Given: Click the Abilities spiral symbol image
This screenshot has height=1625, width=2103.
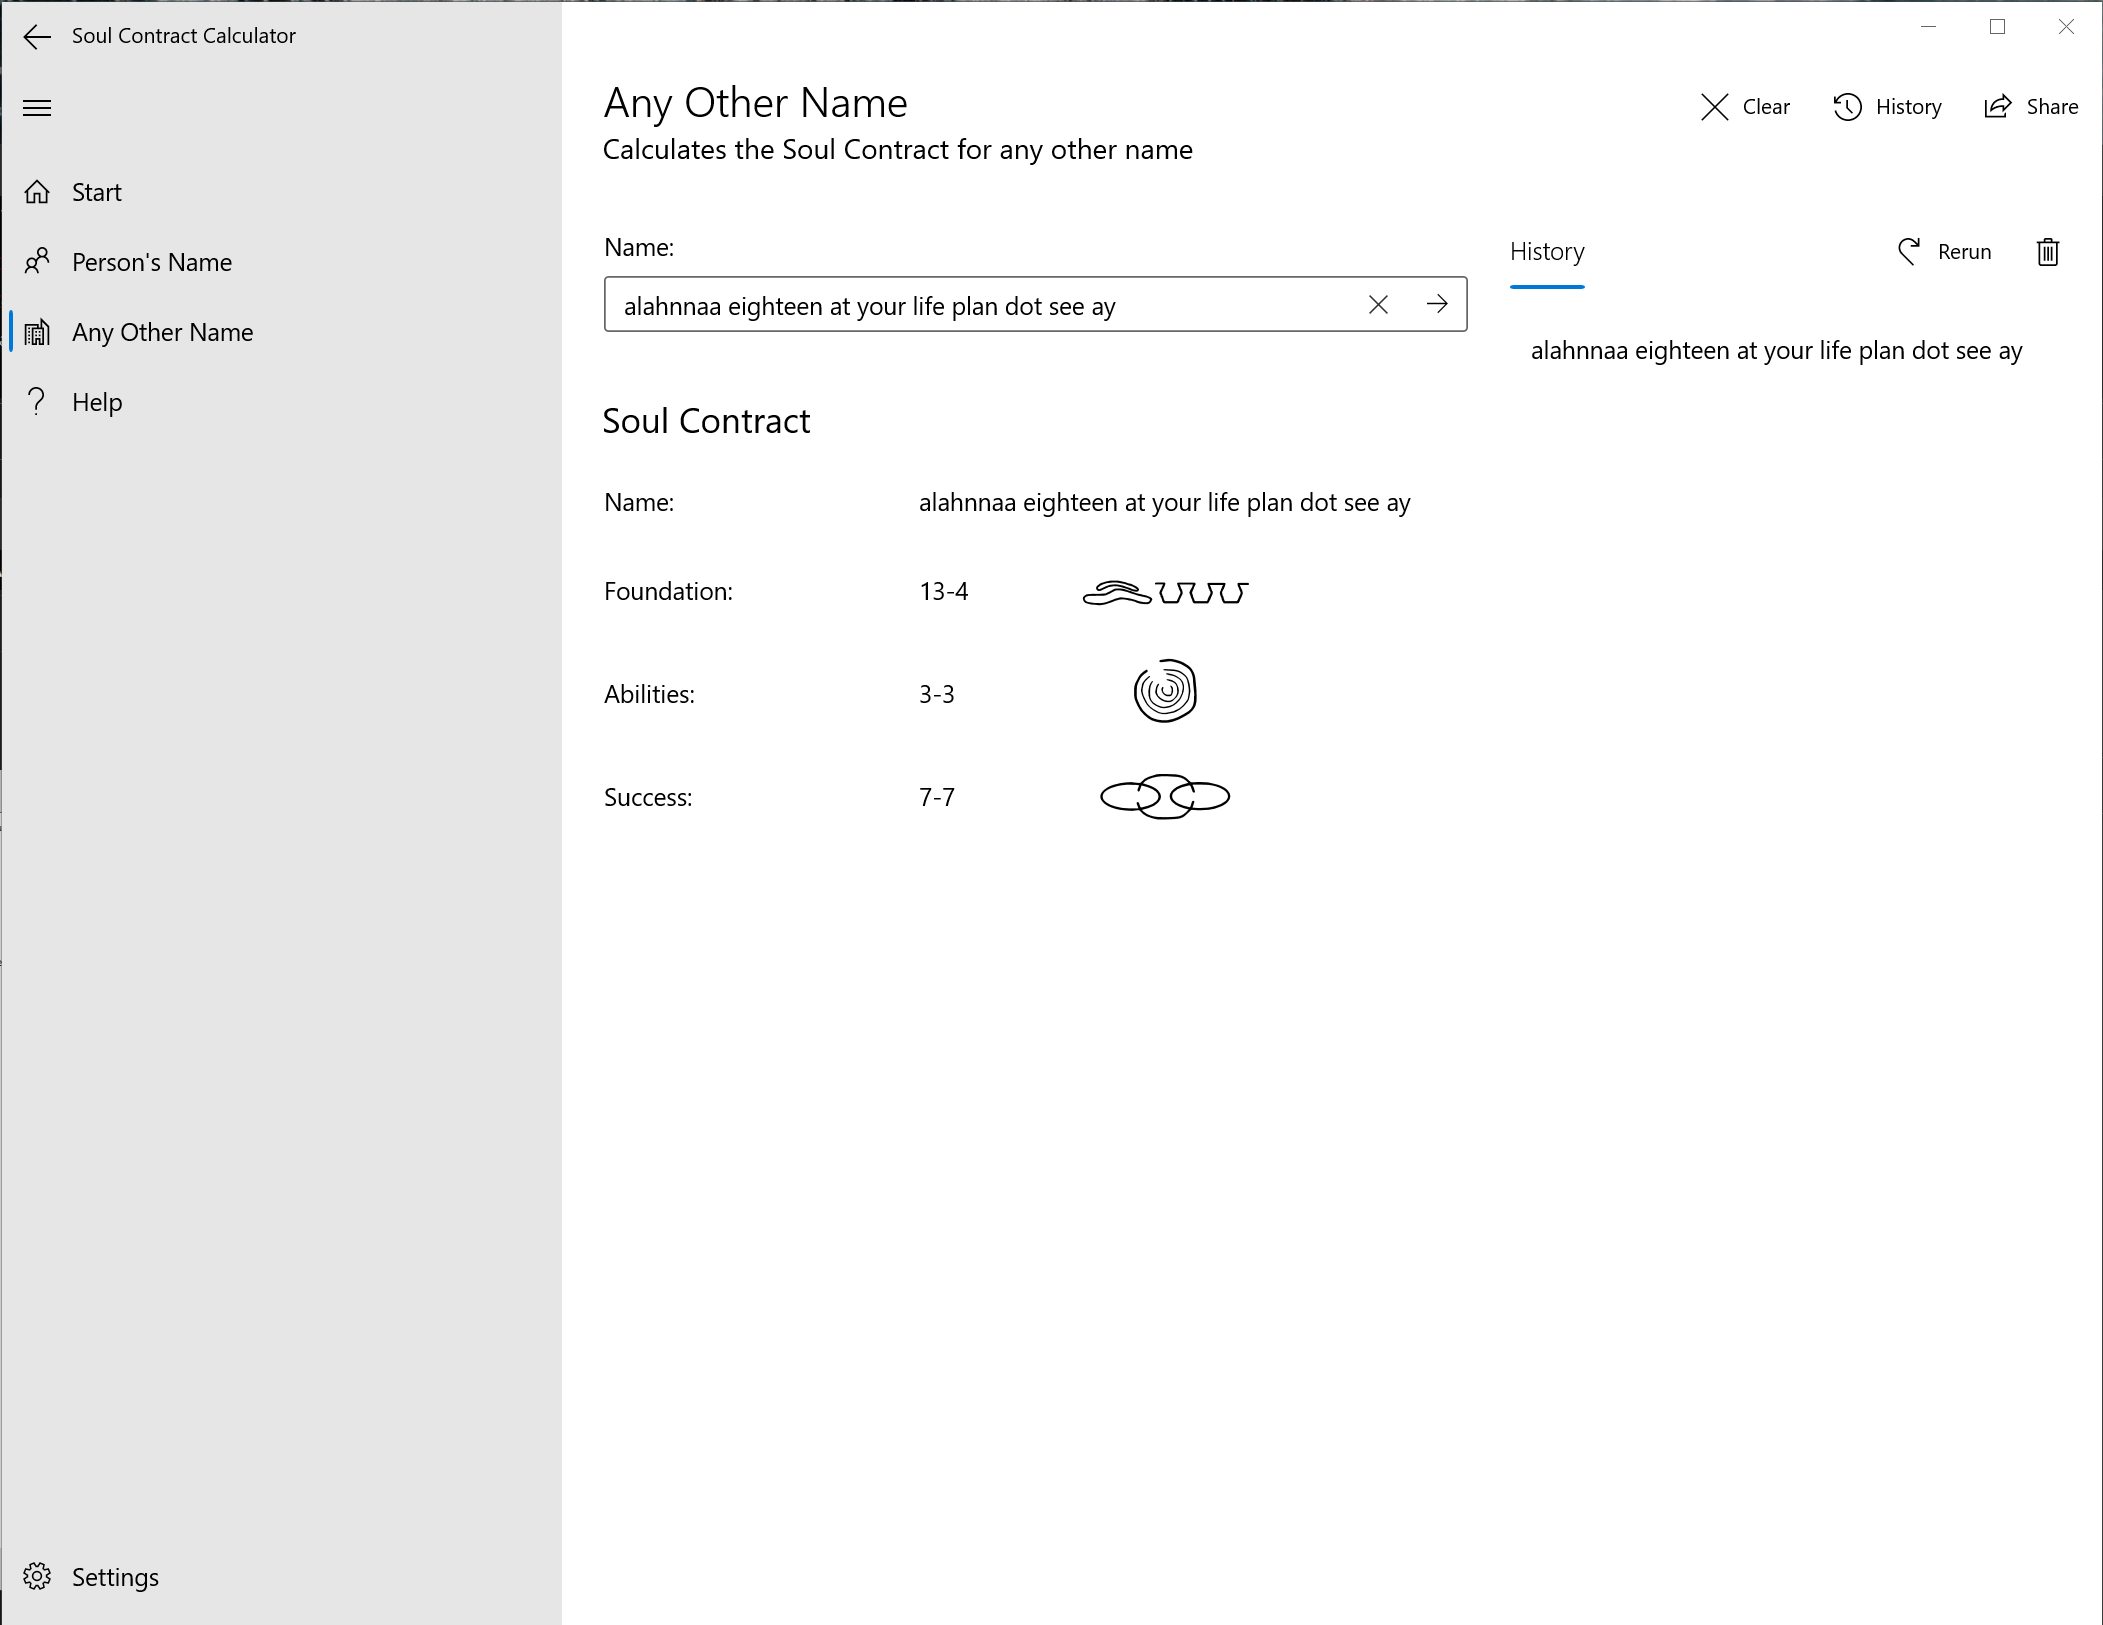Looking at the screenshot, I should click(1165, 691).
